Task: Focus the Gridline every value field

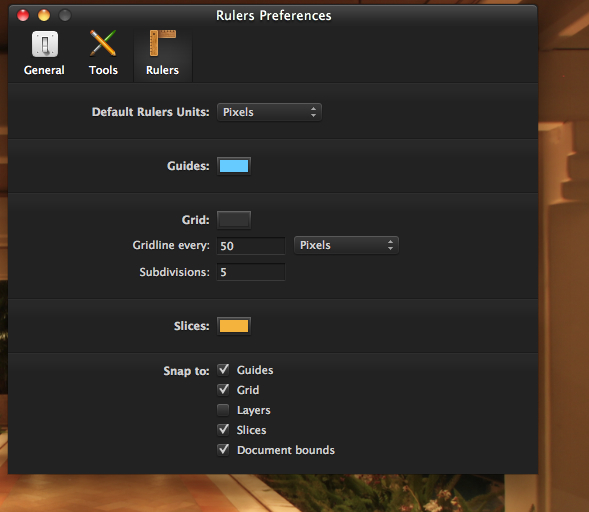Action: coord(251,246)
